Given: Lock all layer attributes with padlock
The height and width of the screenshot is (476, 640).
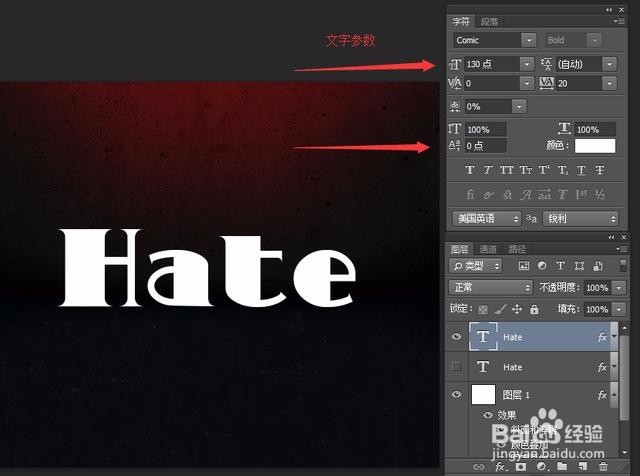Looking at the screenshot, I should point(534,309).
